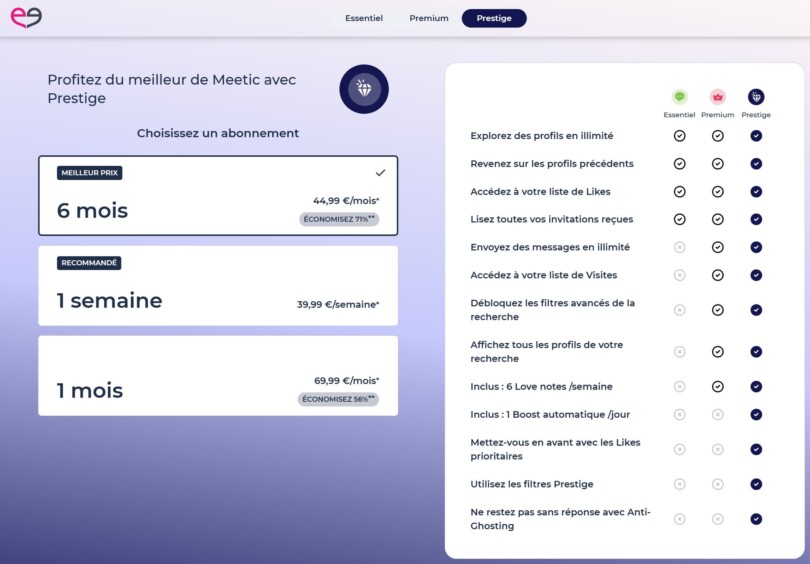Click Premium check for 6 Love notes
This screenshot has height=564, width=810.
point(718,387)
